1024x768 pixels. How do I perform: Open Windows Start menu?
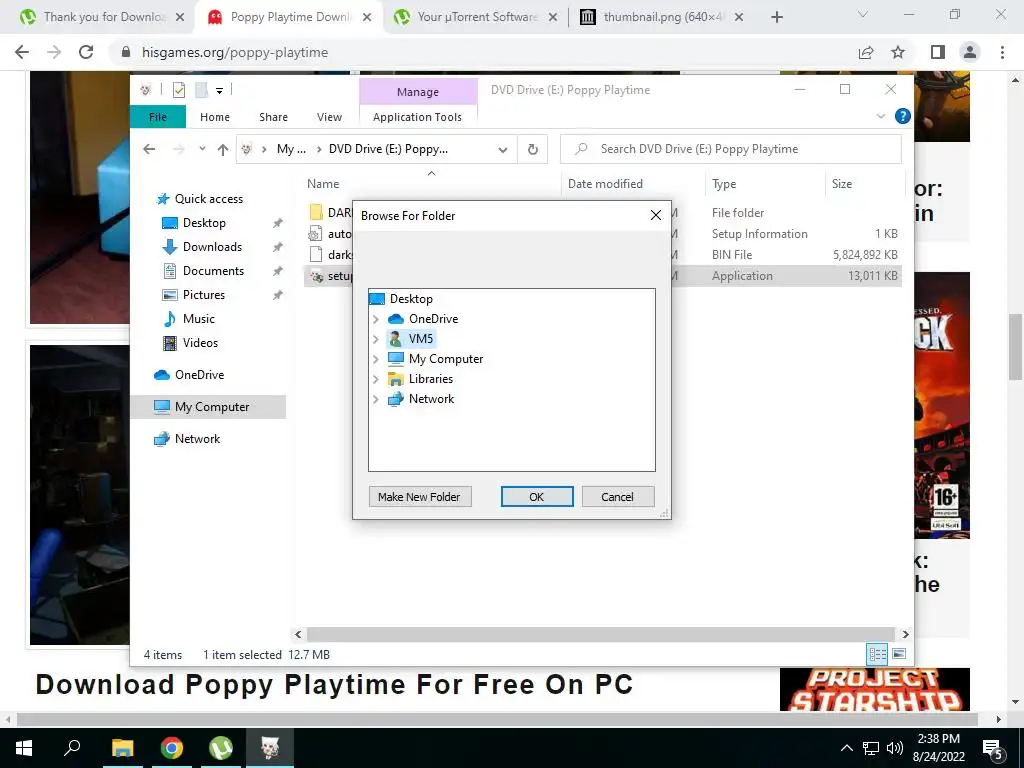[24, 748]
